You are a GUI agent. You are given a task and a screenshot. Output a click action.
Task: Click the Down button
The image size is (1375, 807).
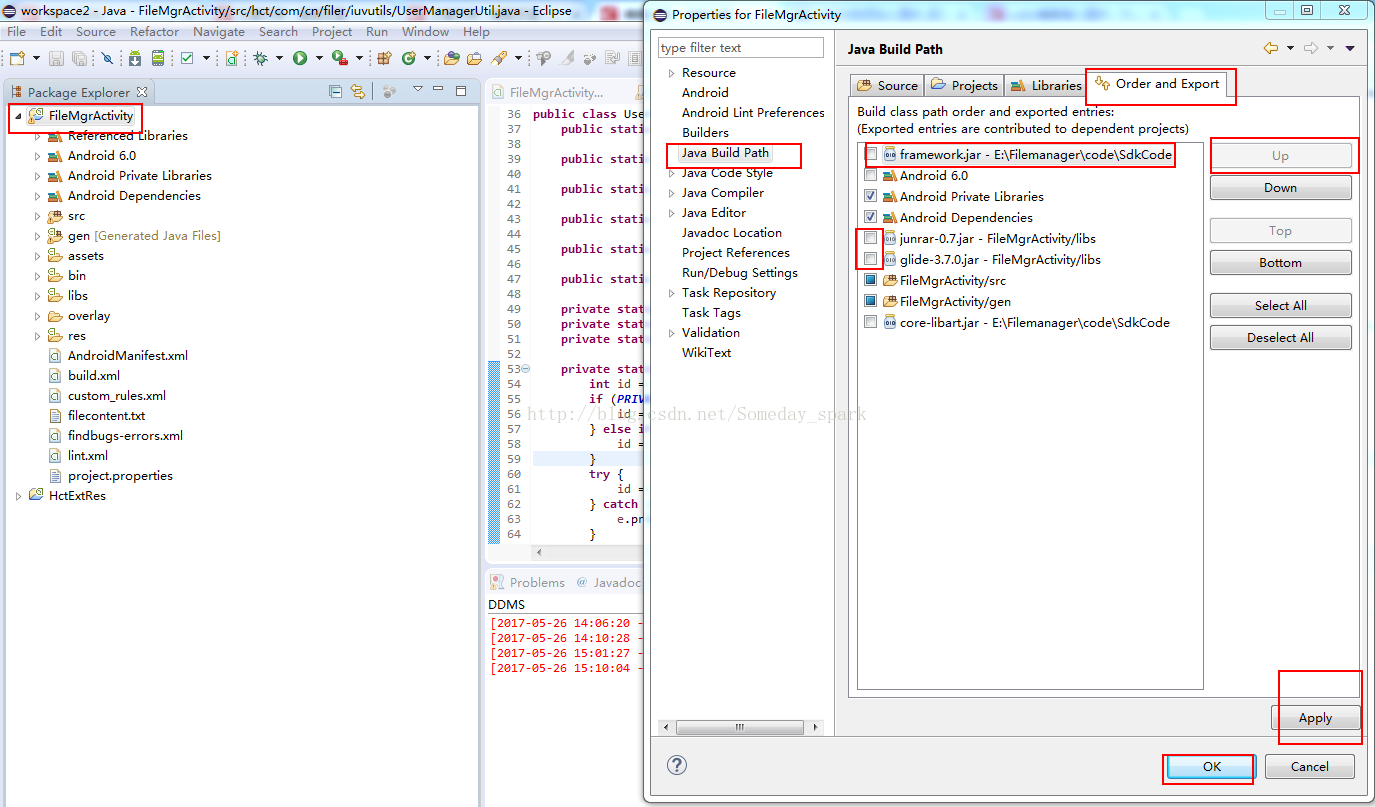(x=1280, y=187)
